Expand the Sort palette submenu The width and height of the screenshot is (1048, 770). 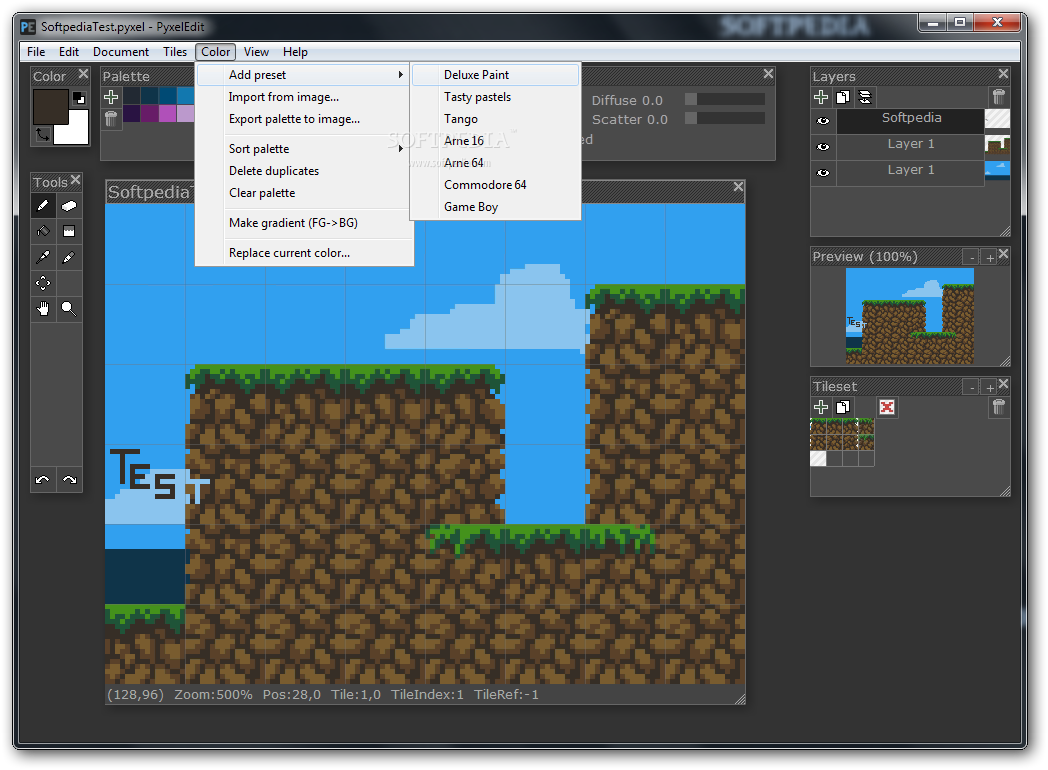tap(303, 148)
